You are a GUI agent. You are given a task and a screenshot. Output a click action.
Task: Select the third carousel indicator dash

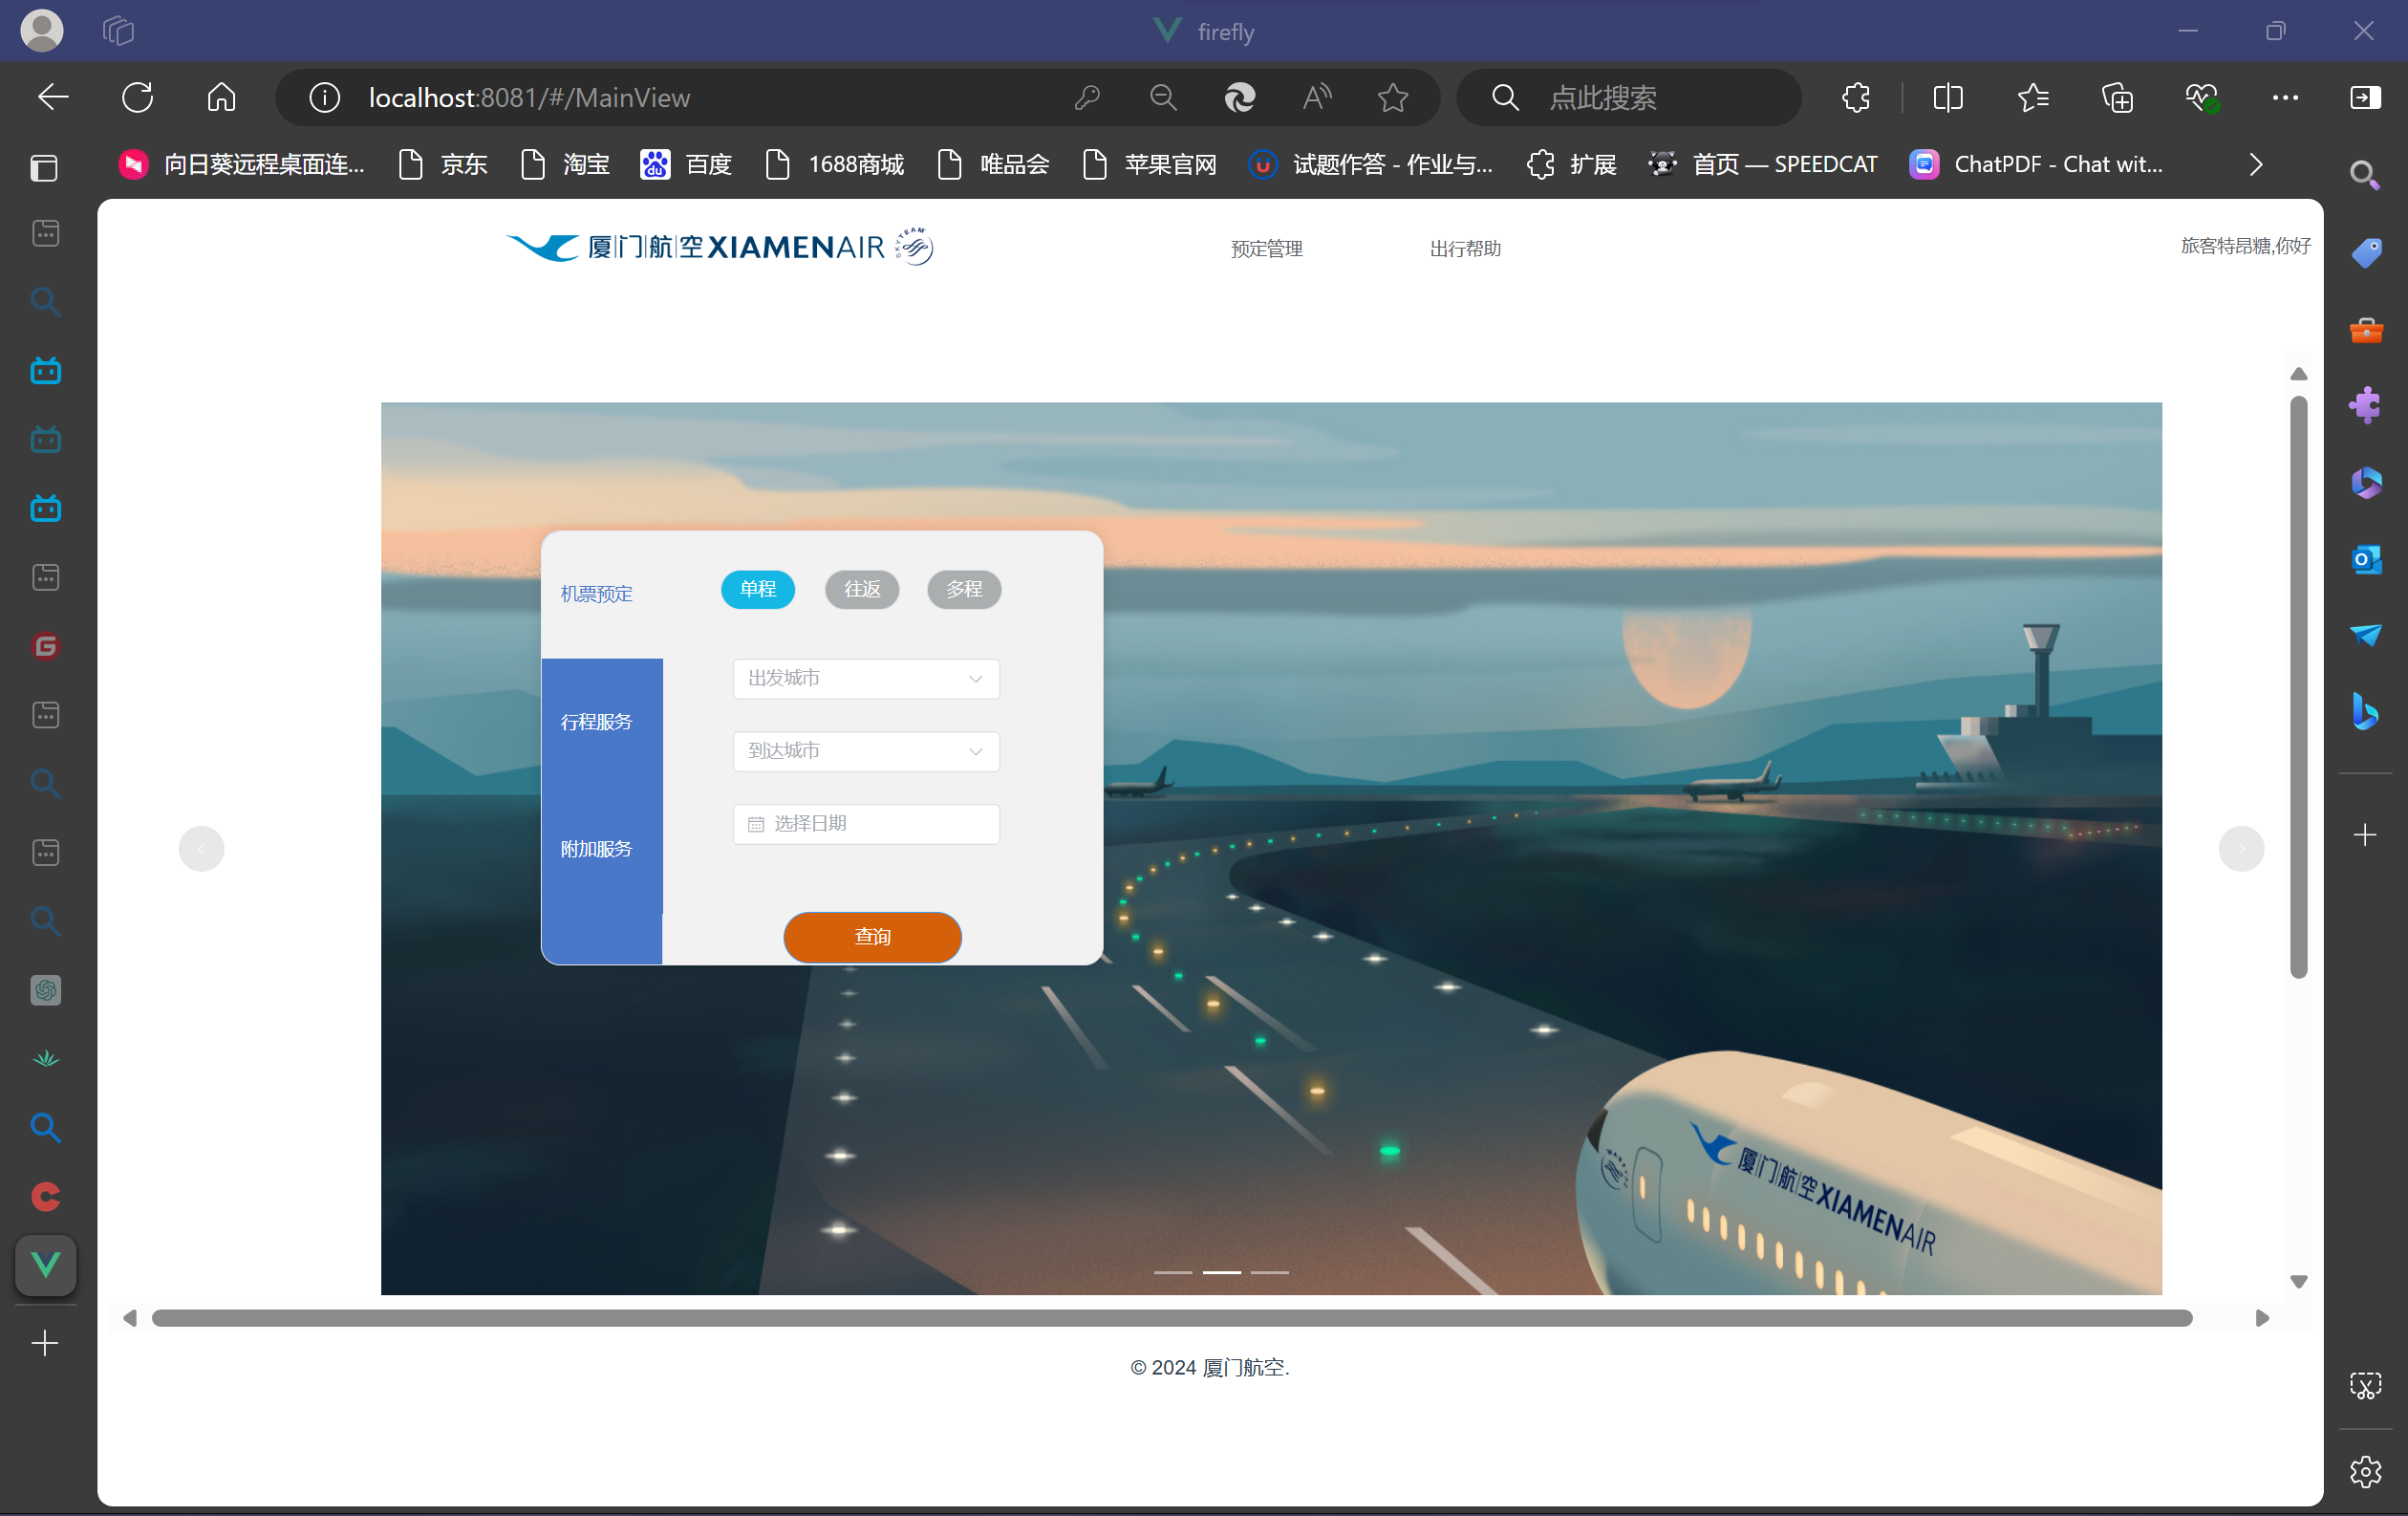(1270, 1272)
